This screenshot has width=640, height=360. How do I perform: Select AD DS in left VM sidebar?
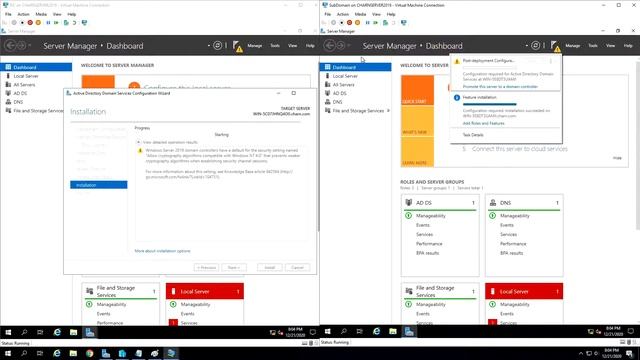20,93
